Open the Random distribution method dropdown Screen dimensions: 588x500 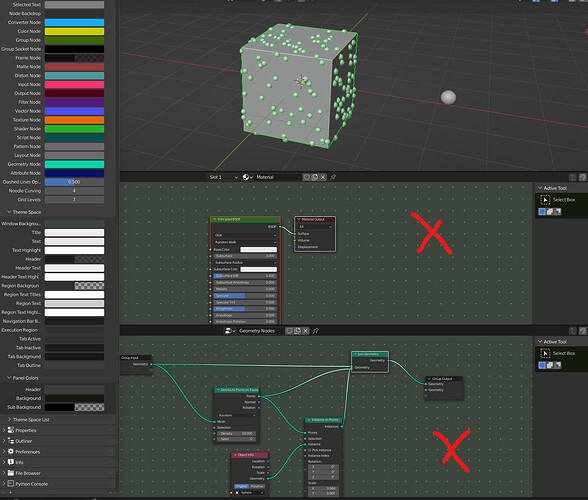coord(236,415)
